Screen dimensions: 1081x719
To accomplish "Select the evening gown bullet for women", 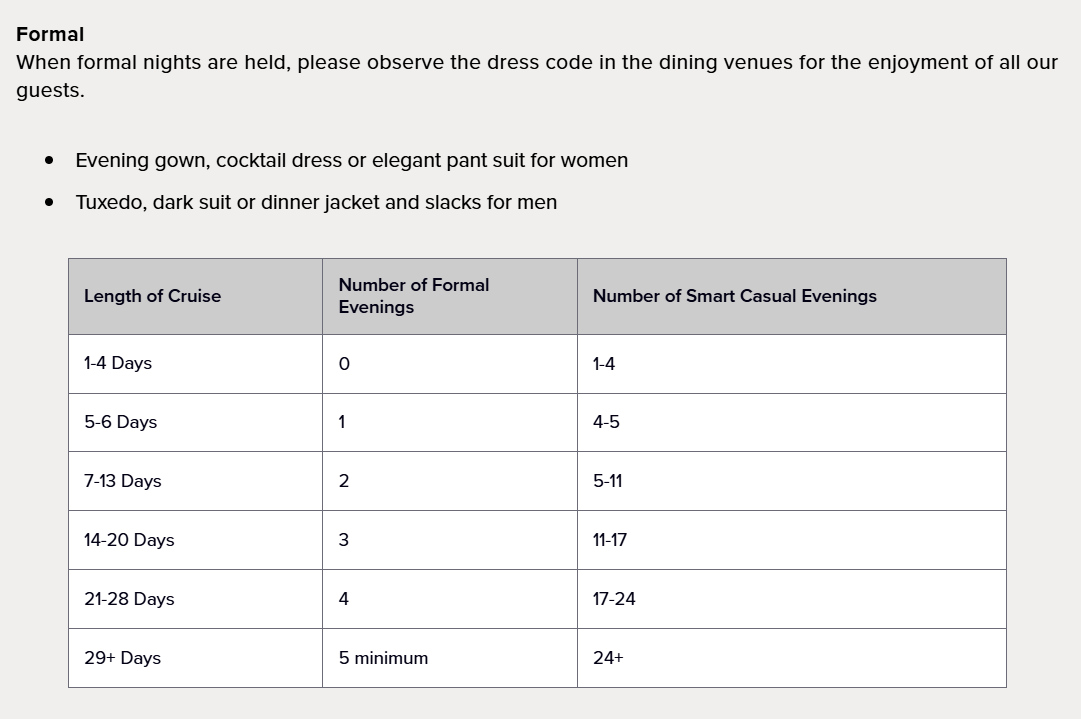I will [351, 160].
